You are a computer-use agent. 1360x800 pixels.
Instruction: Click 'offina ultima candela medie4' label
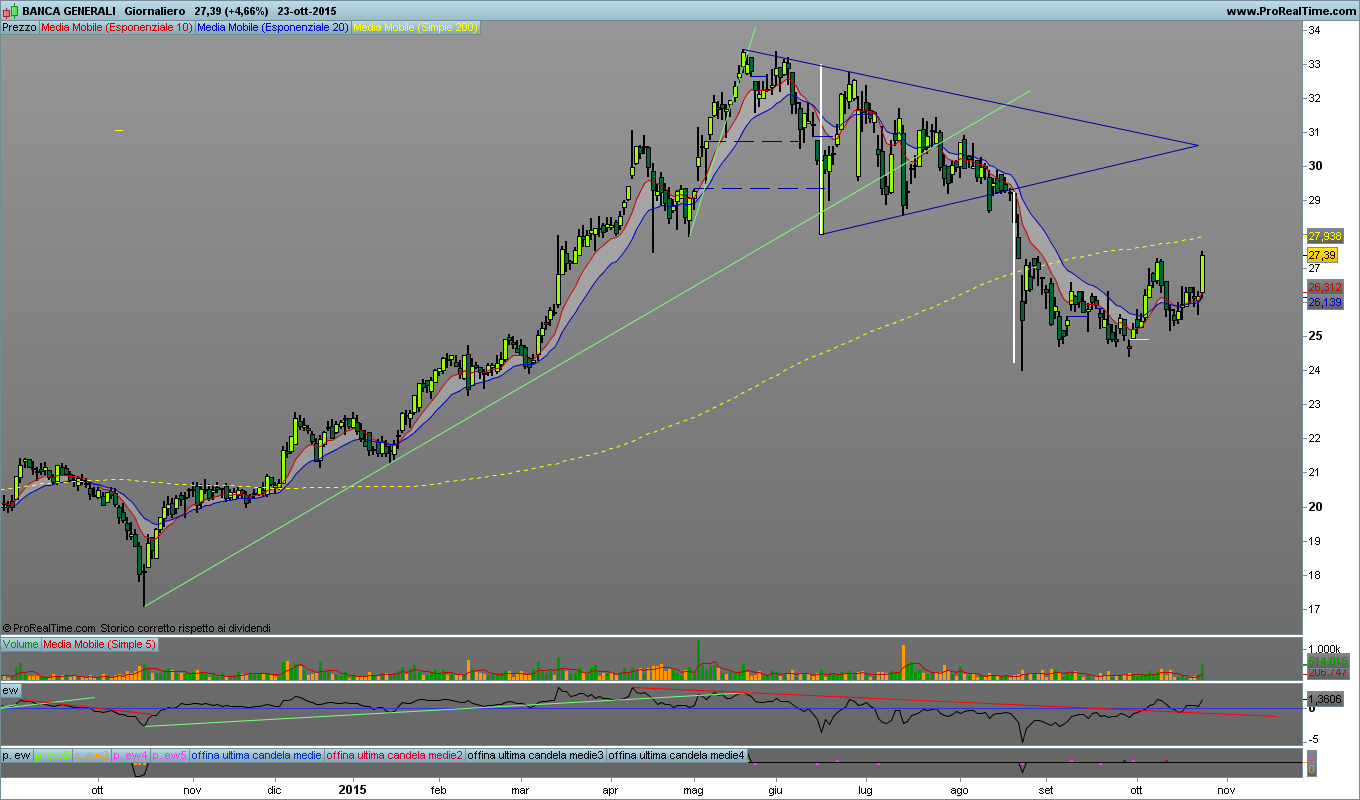[x=677, y=756]
